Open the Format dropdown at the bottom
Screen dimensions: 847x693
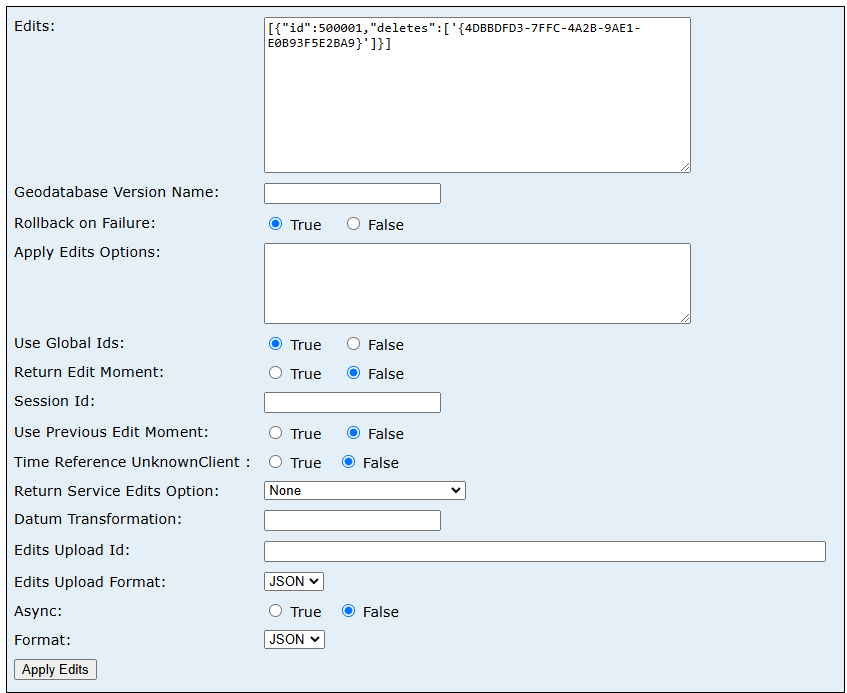293,639
